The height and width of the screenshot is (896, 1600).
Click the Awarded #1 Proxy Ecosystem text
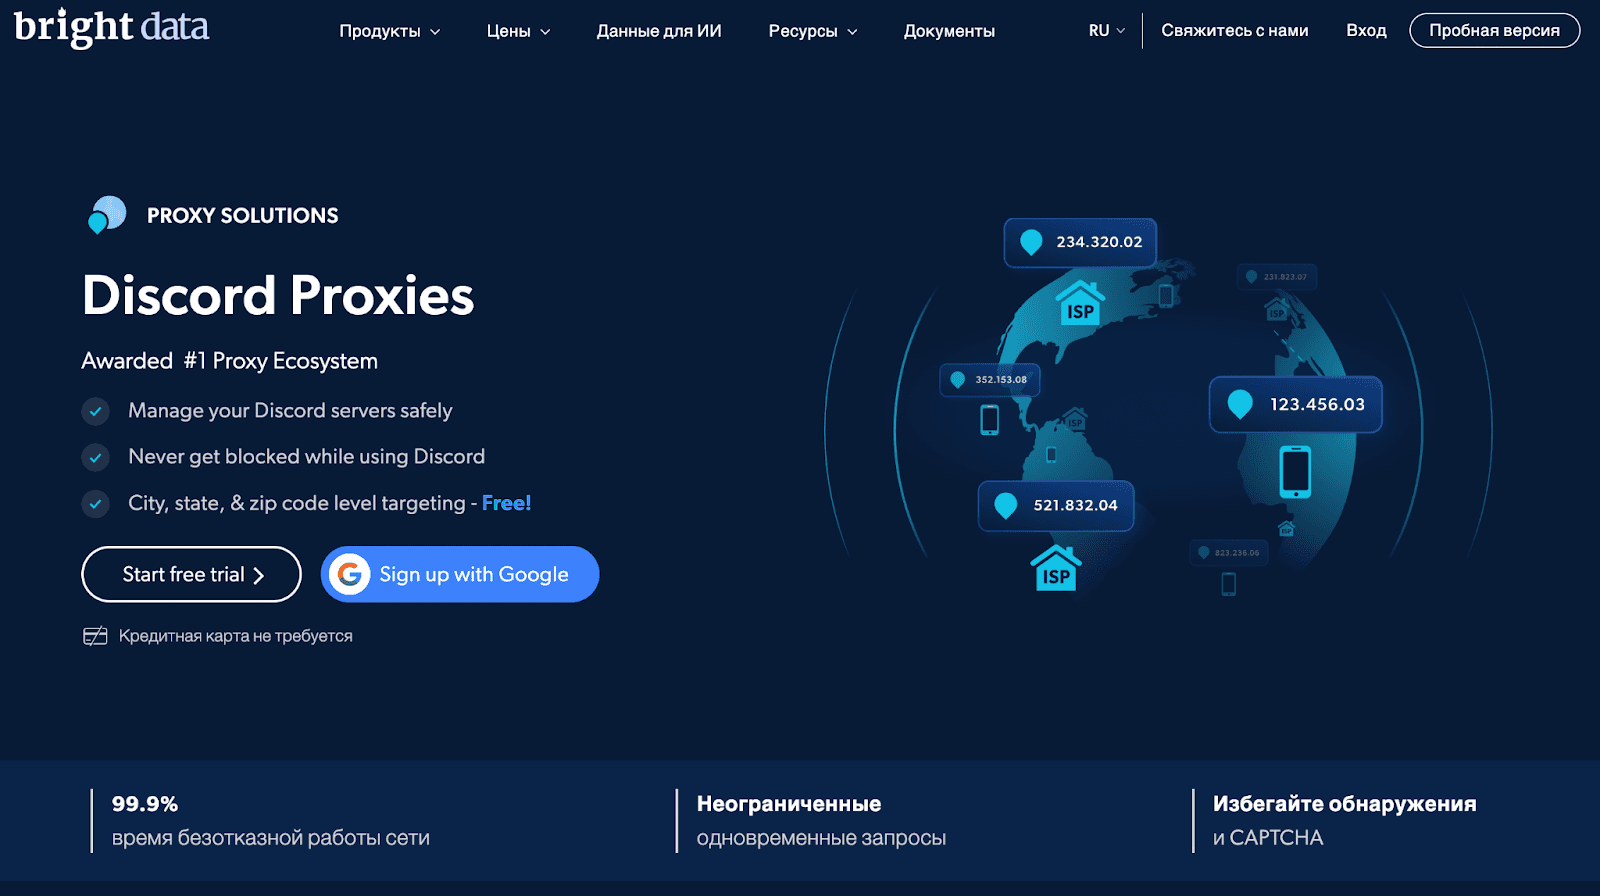tap(230, 361)
